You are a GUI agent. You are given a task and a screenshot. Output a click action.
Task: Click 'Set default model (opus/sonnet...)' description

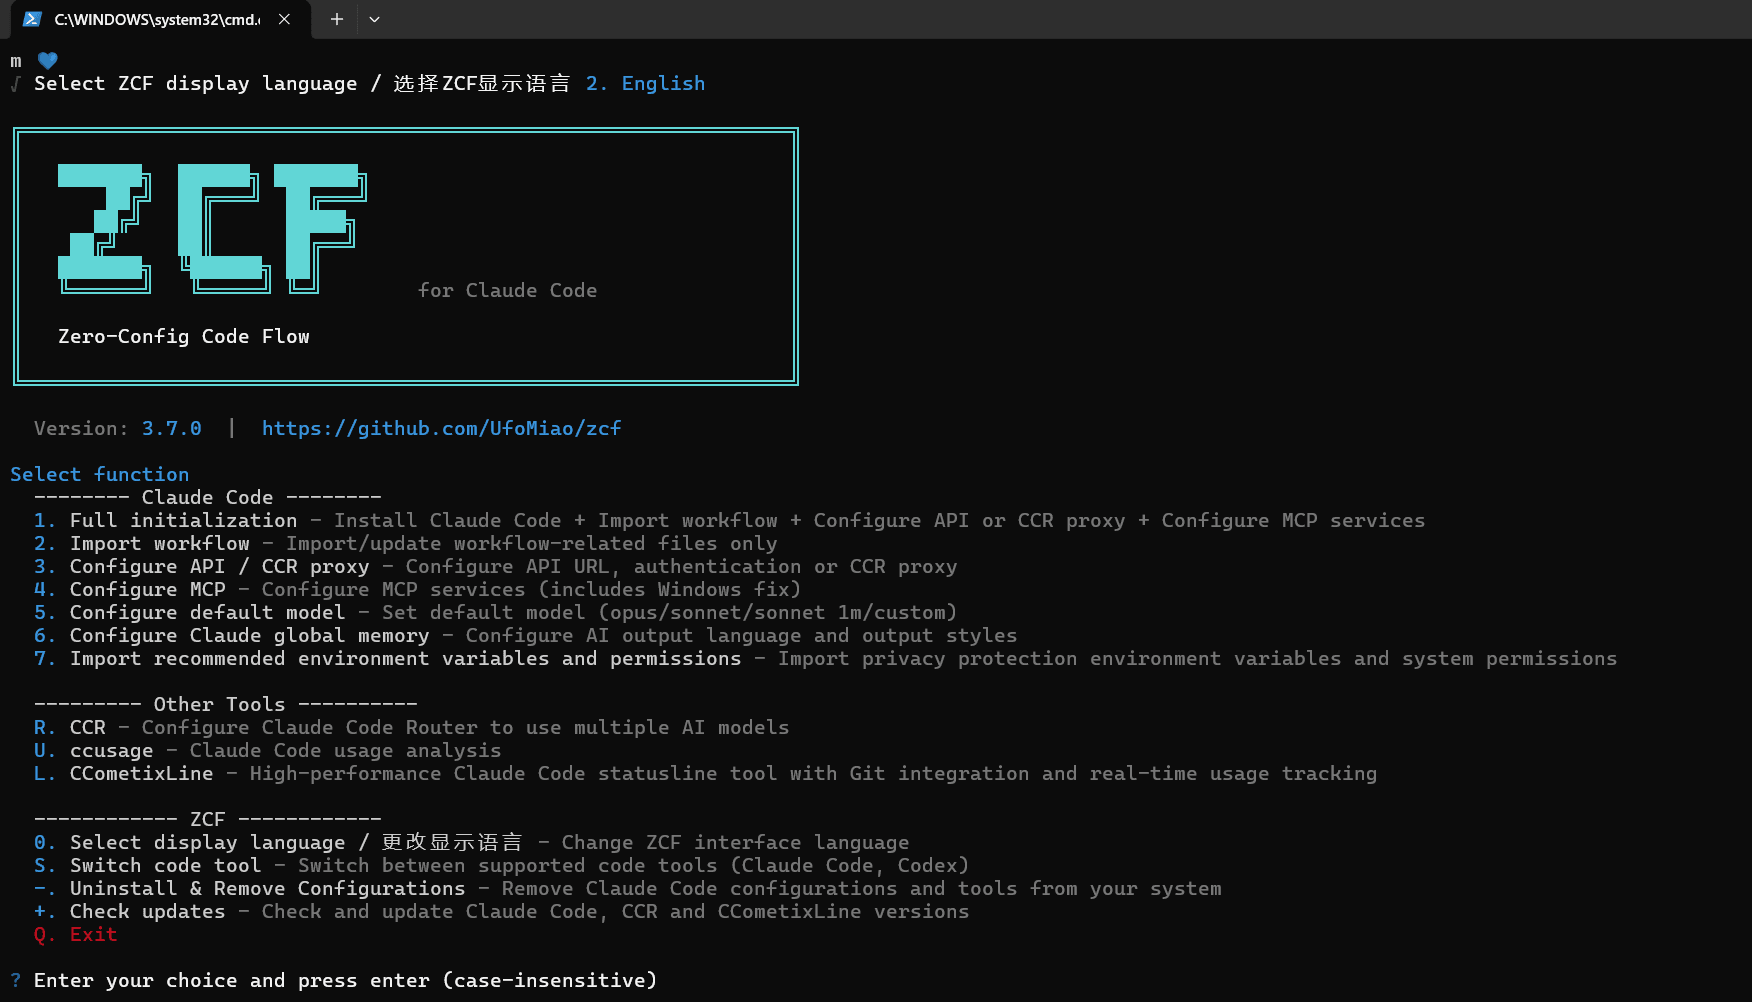[669, 612]
